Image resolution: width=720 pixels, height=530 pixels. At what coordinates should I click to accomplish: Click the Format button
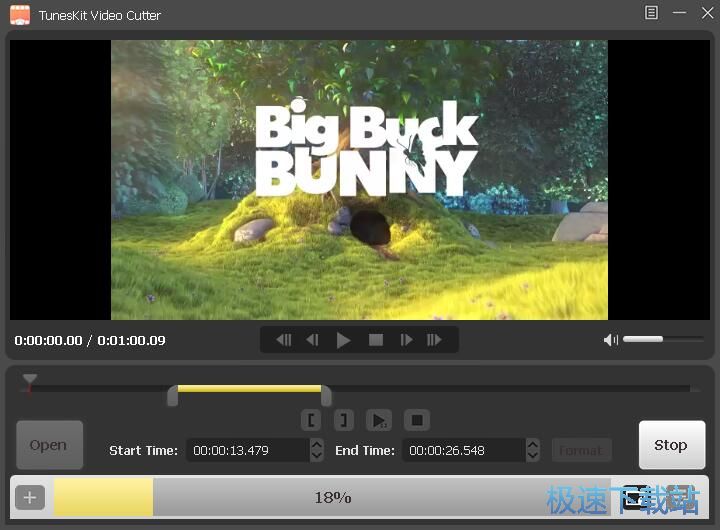[581, 450]
